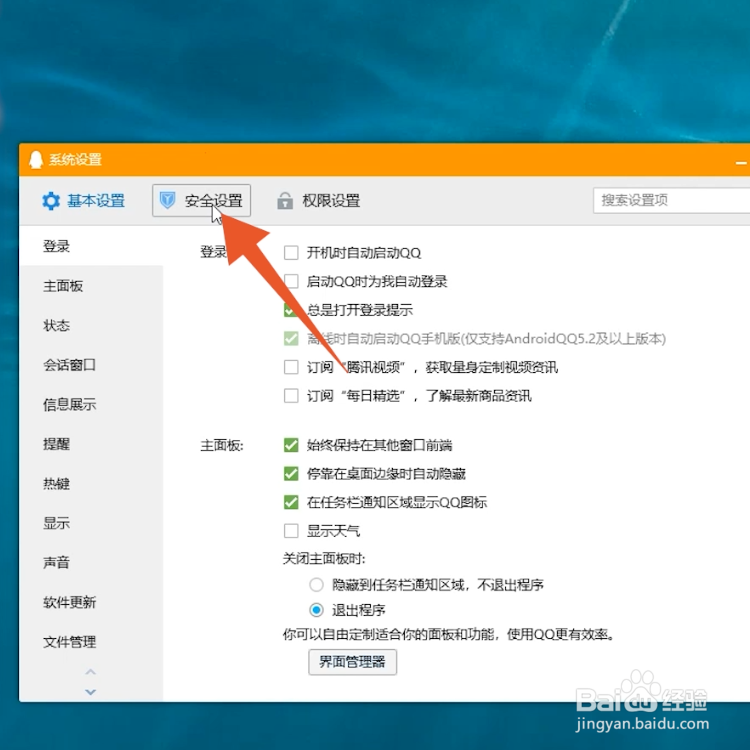Switch to the 权限设置 tab
This screenshot has width=750, height=750.
pyautogui.click(x=319, y=200)
